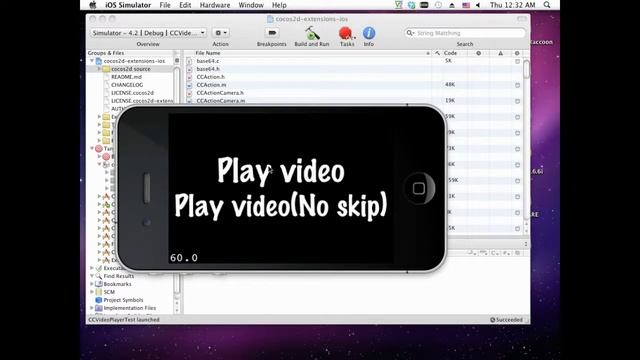
Task: Select CCAction.h in the file list
Action: point(210,77)
